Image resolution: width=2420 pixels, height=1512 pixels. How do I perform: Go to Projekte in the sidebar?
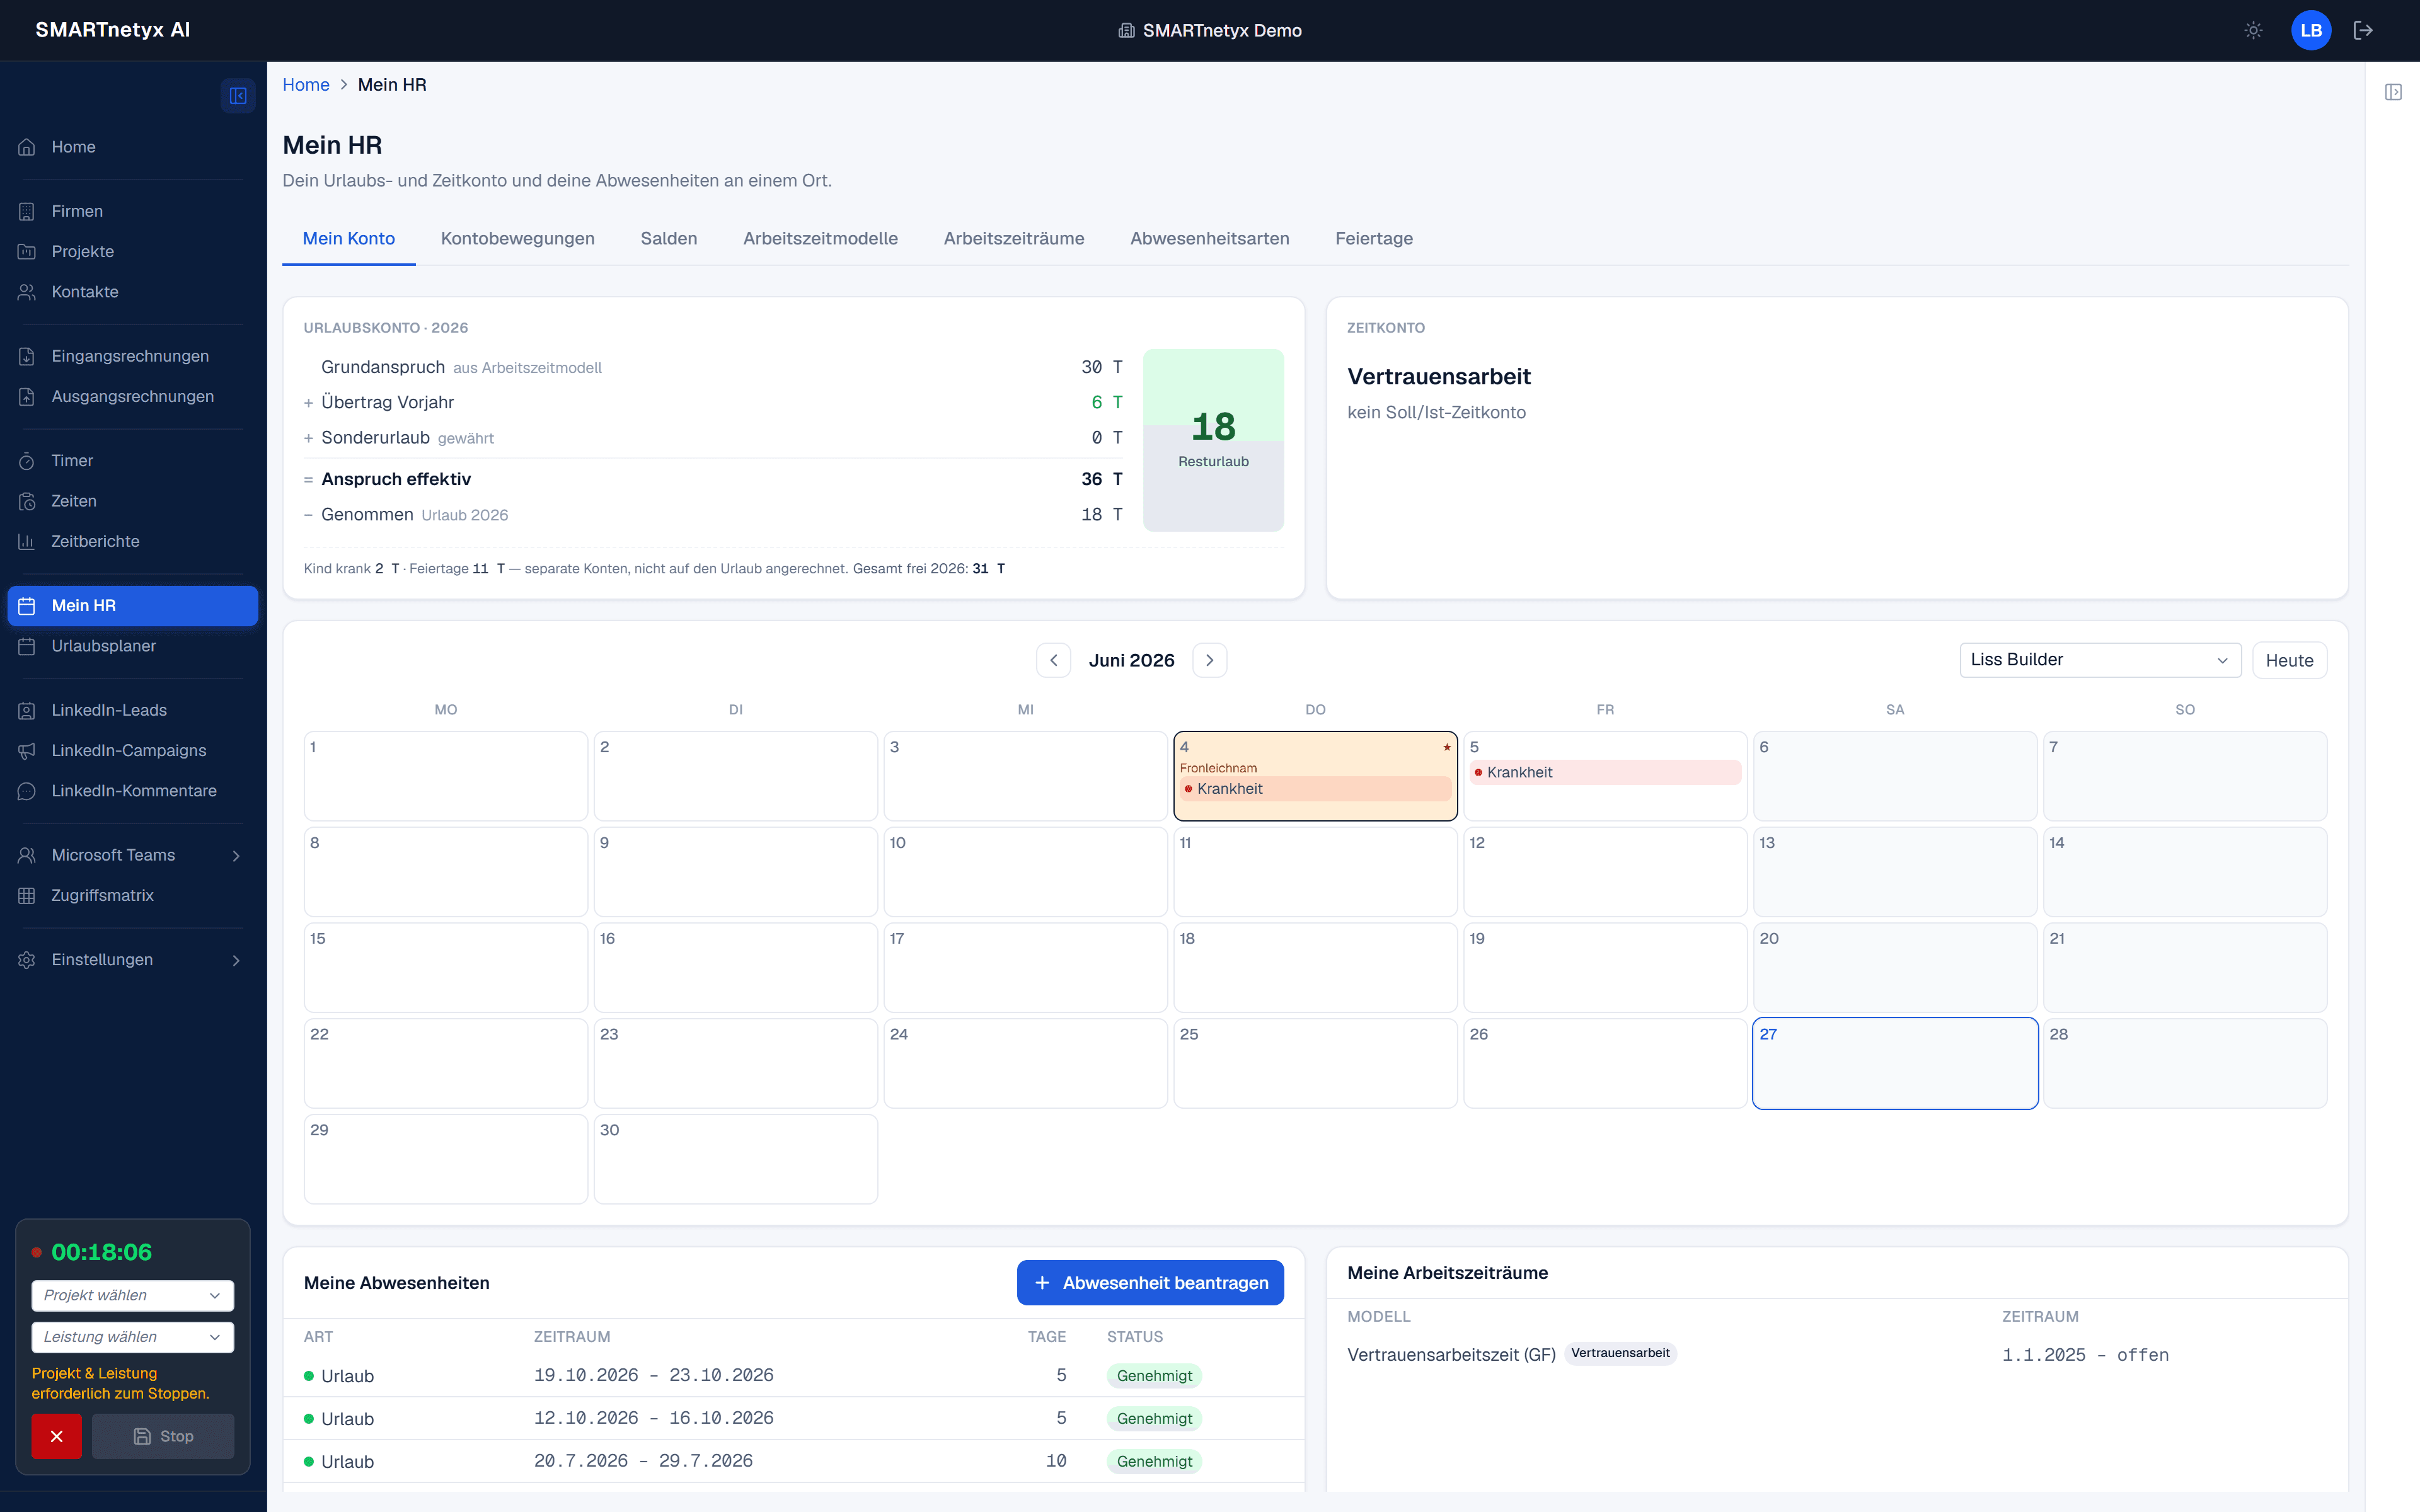point(132,251)
